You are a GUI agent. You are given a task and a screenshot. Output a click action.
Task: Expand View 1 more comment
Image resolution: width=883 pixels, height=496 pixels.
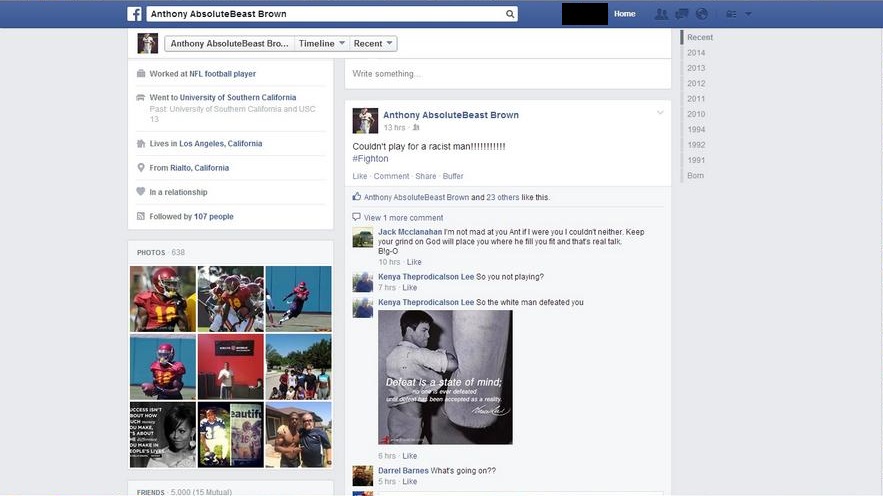click(x=403, y=218)
